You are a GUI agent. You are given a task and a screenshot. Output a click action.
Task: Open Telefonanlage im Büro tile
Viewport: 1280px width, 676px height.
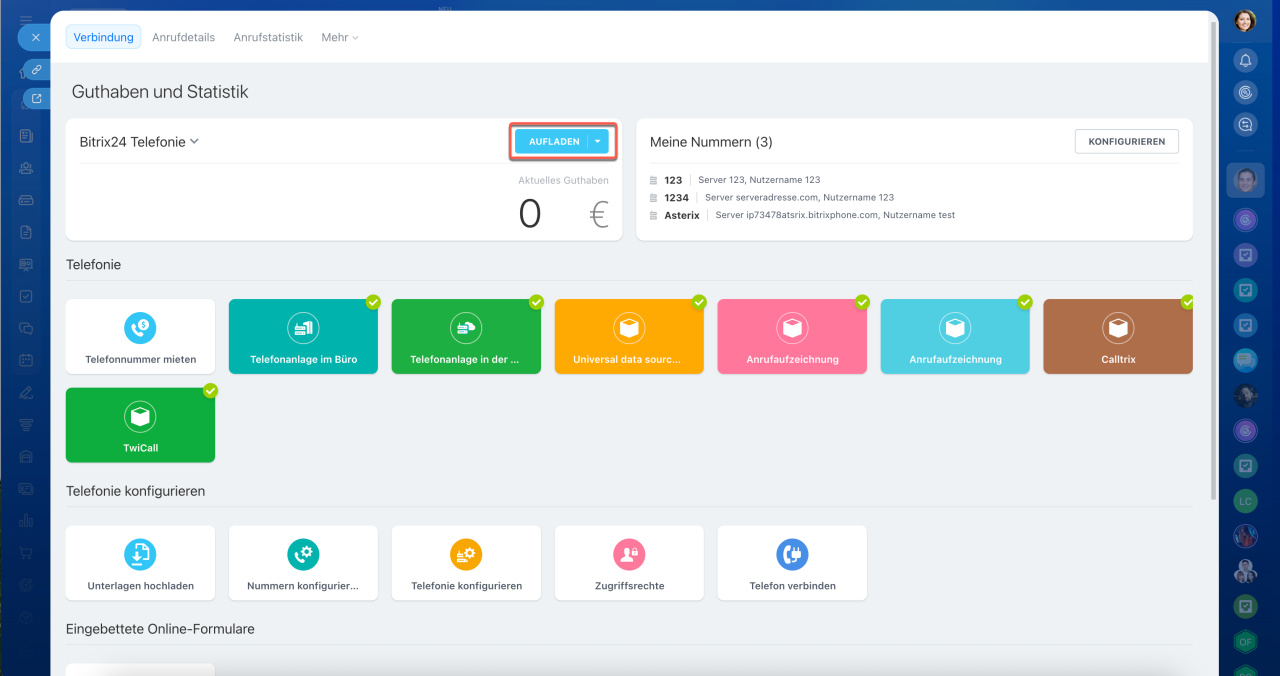303,336
